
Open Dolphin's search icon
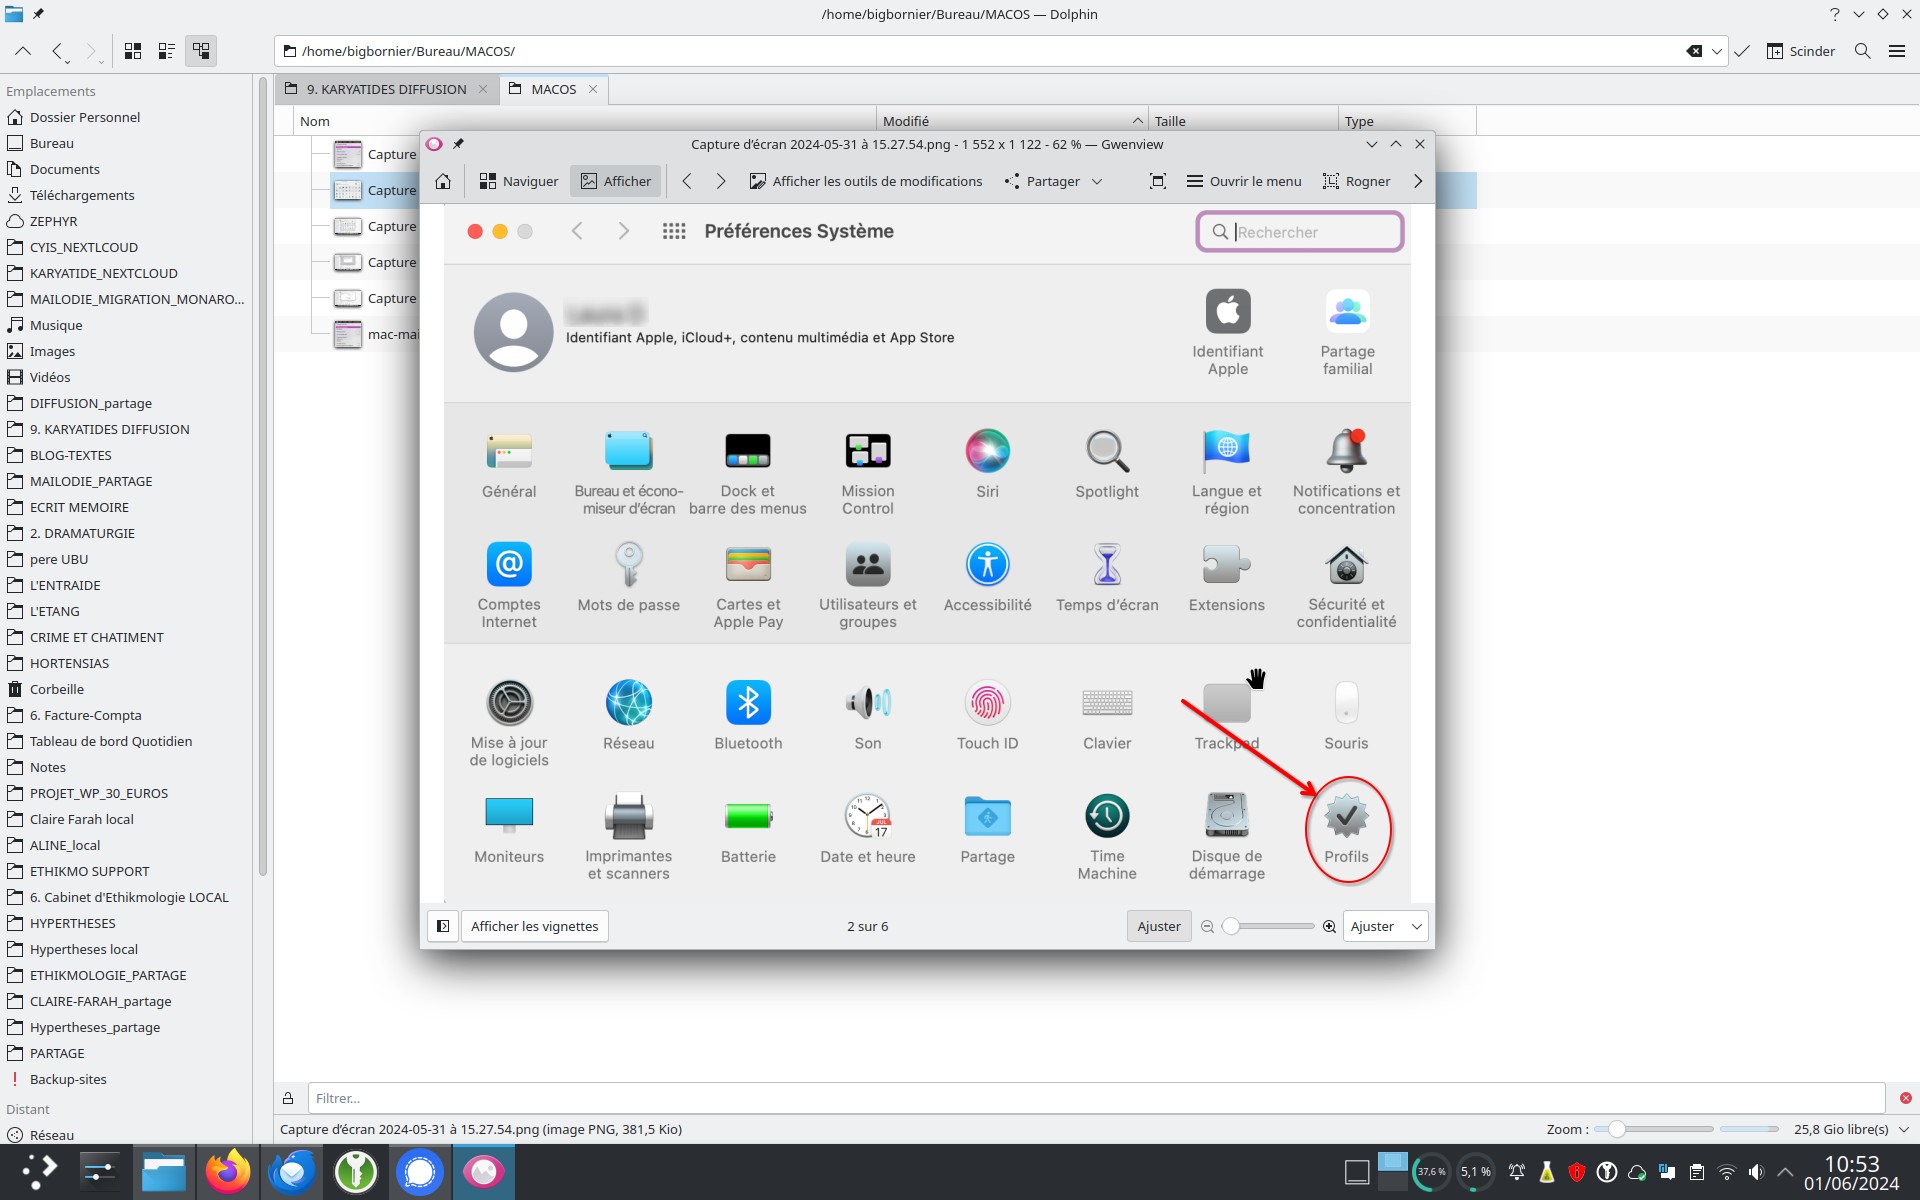[1862, 51]
